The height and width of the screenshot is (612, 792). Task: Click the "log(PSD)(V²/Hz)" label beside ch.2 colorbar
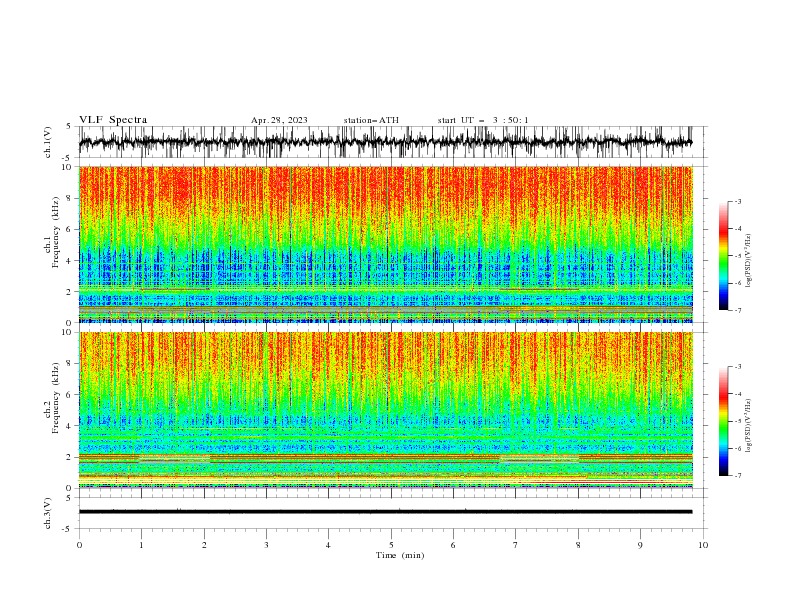[748, 426]
